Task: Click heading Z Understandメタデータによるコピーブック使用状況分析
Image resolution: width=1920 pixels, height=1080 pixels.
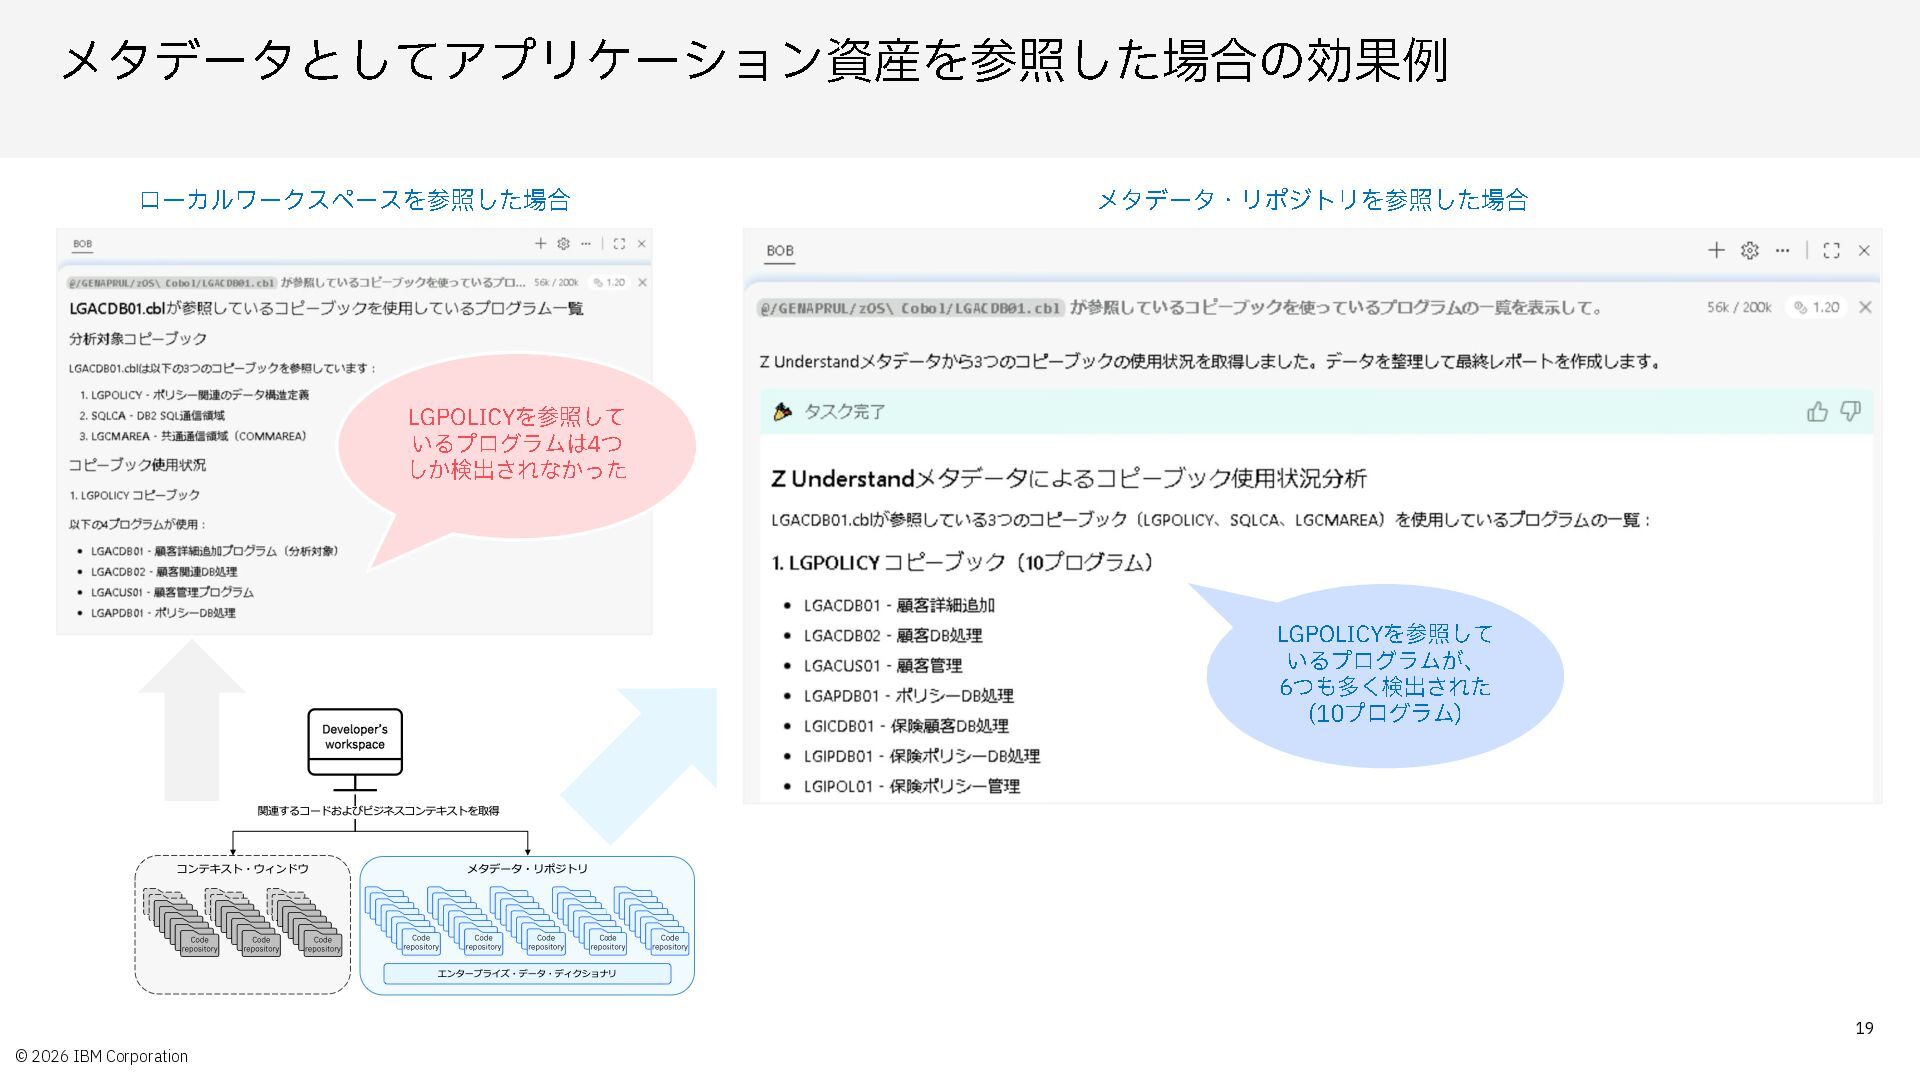Action: pyautogui.click(x=1069, y=479)
